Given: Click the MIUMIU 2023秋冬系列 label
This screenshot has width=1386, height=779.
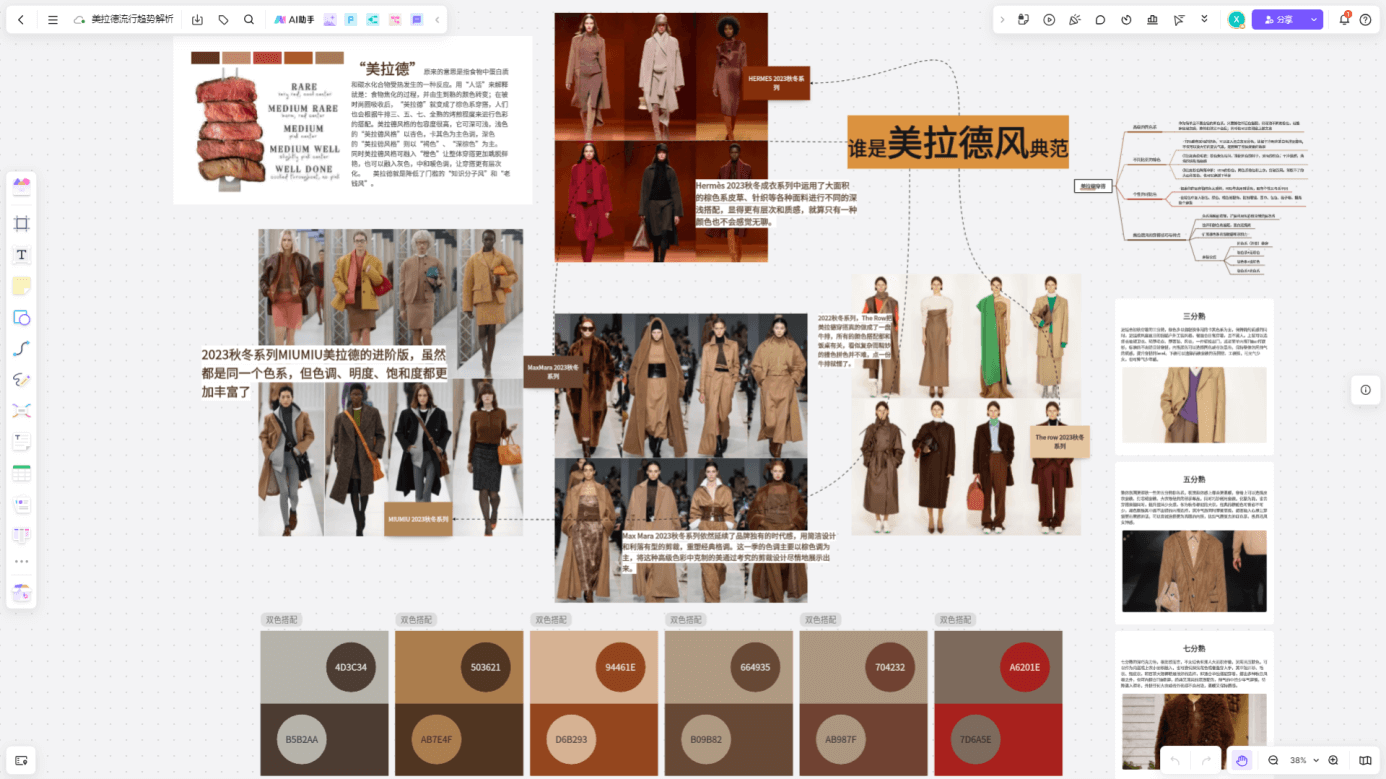Looking at the screenshot, I should 419,519.
